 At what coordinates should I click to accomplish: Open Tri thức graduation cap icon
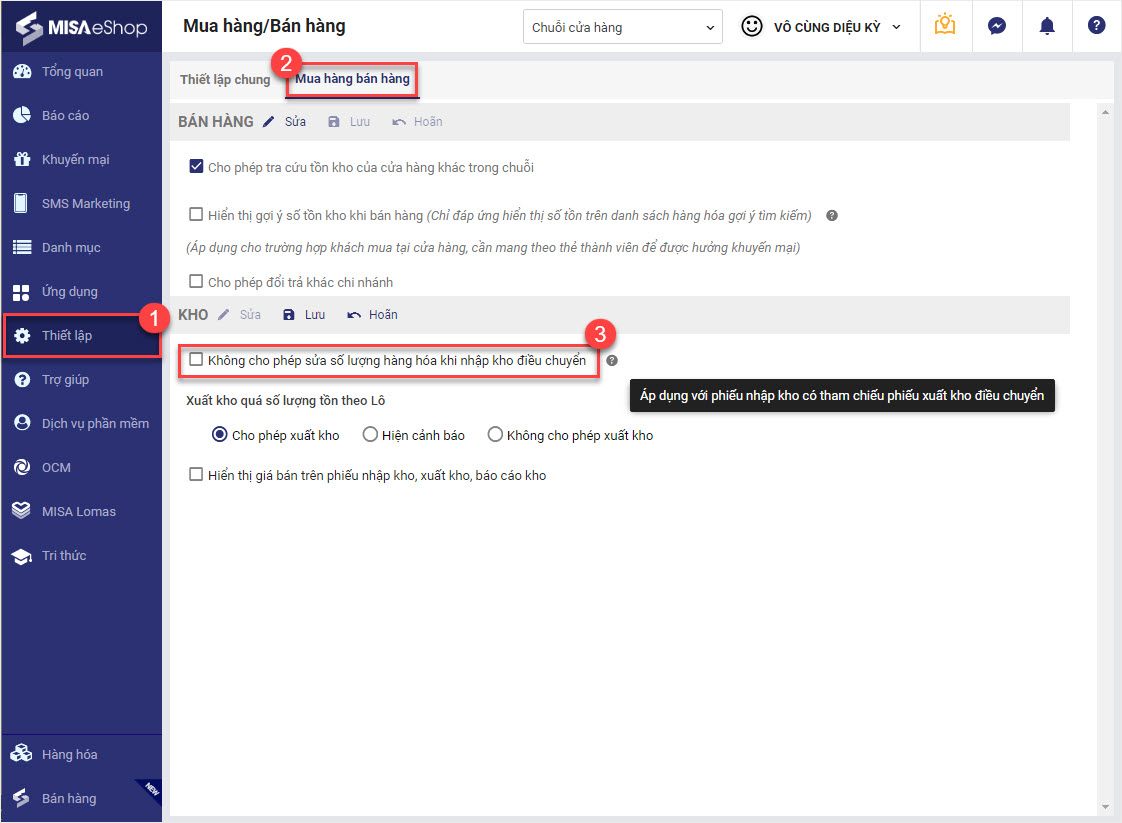(x=22, y=556)
